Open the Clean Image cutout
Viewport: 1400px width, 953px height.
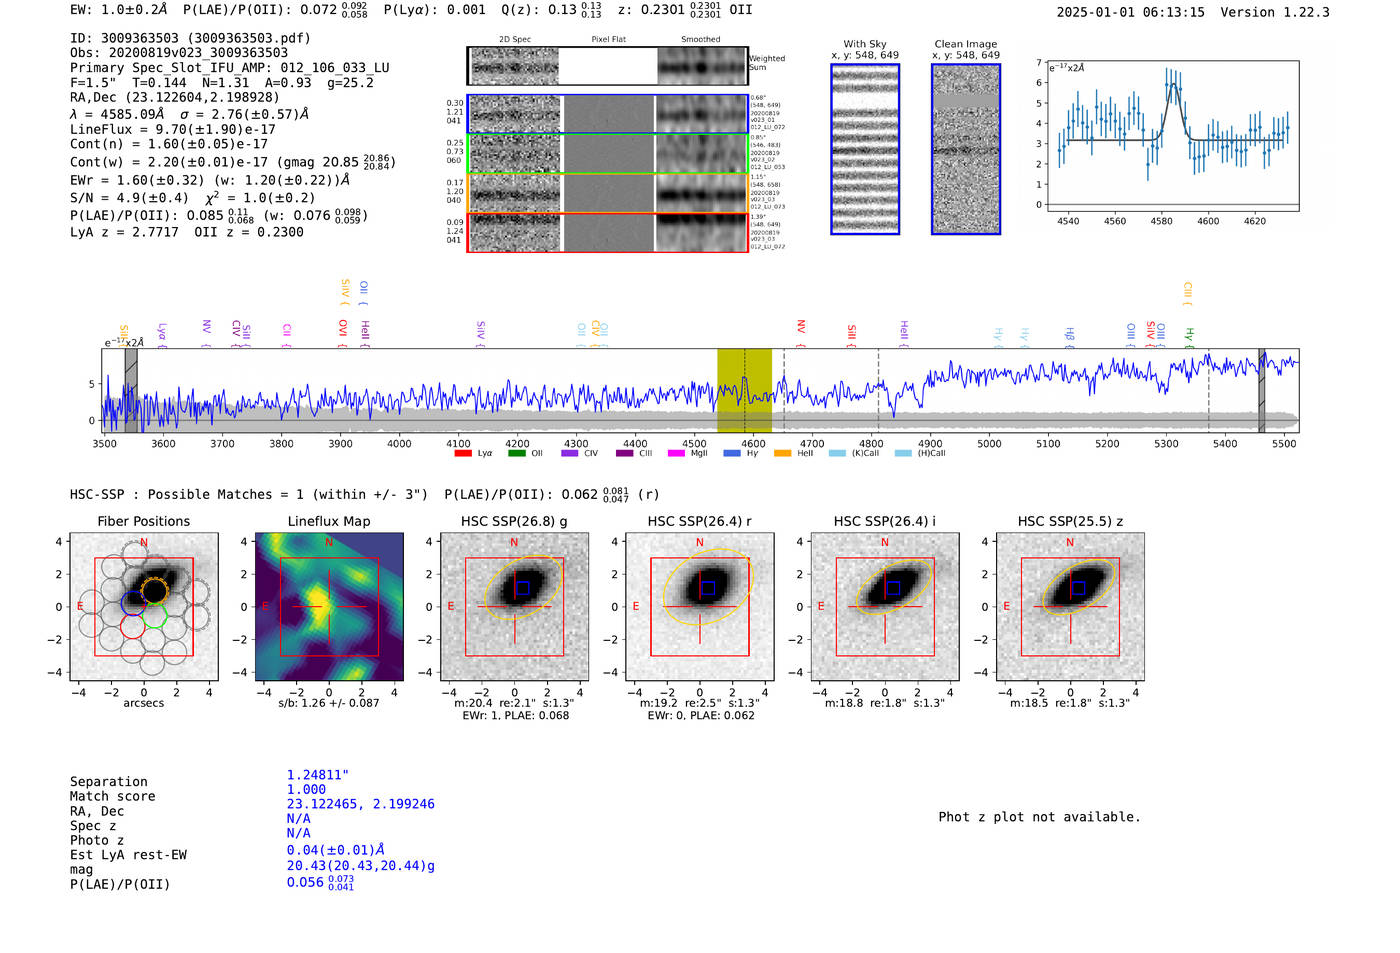[x=966, y=149]
